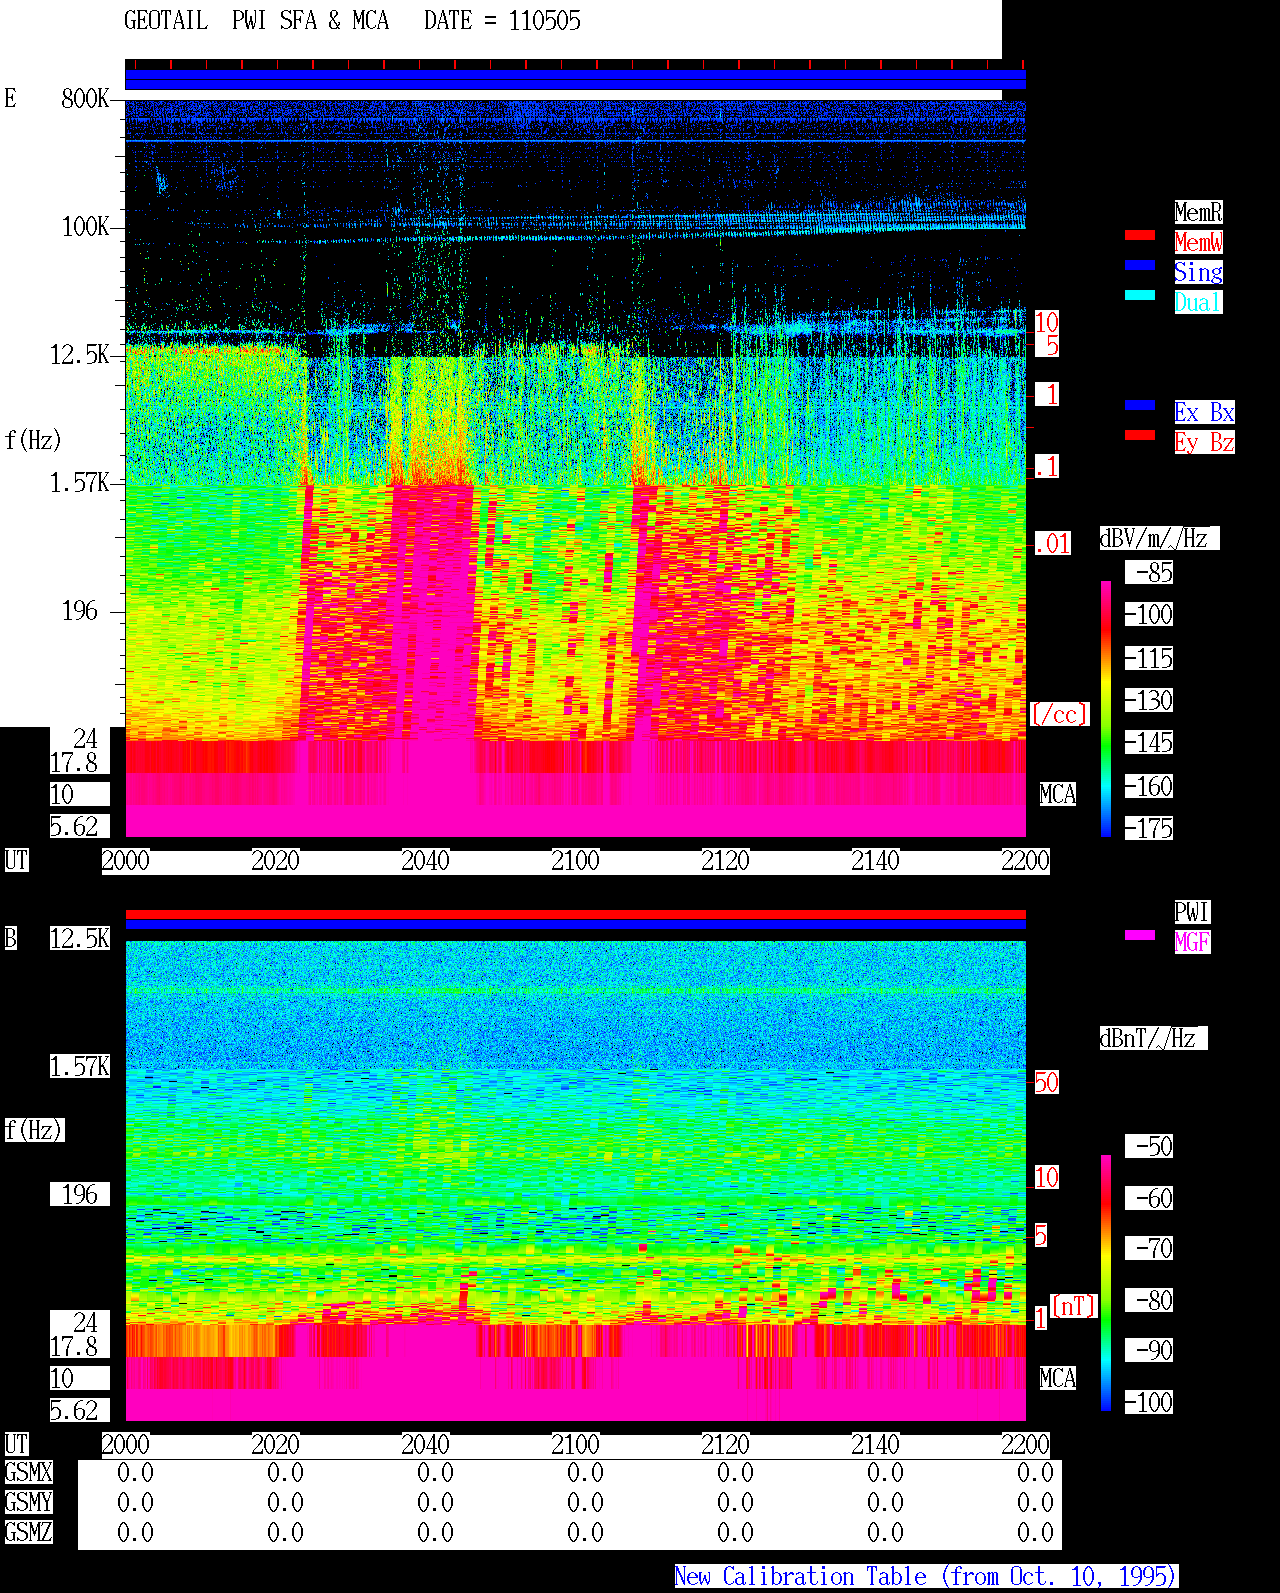
Task: Click the upper panel 1.57K frequency label
Action: click(x=80, y=483)
